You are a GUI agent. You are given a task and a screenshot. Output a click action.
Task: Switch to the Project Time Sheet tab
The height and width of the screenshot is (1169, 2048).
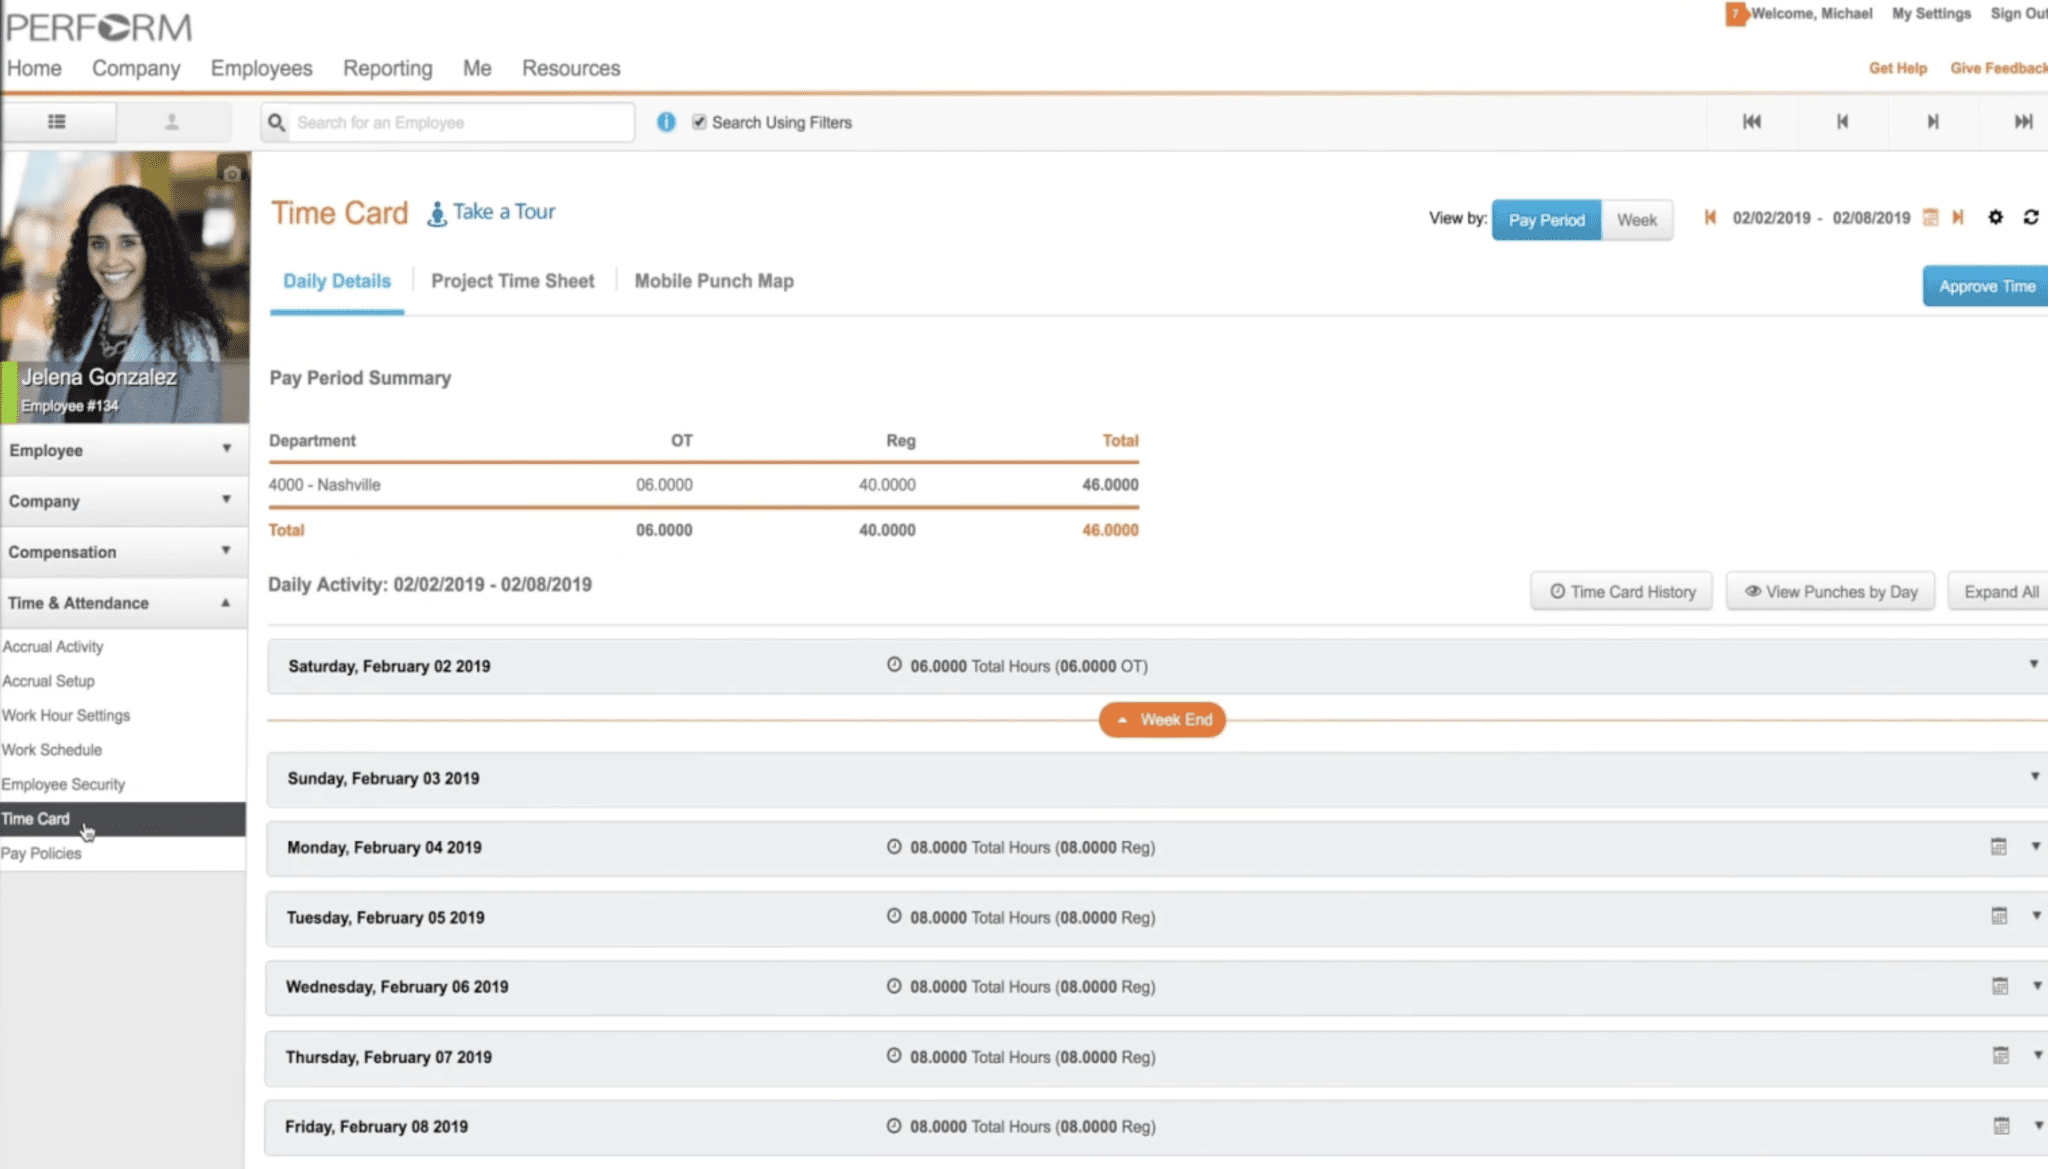tap(512, 281)
